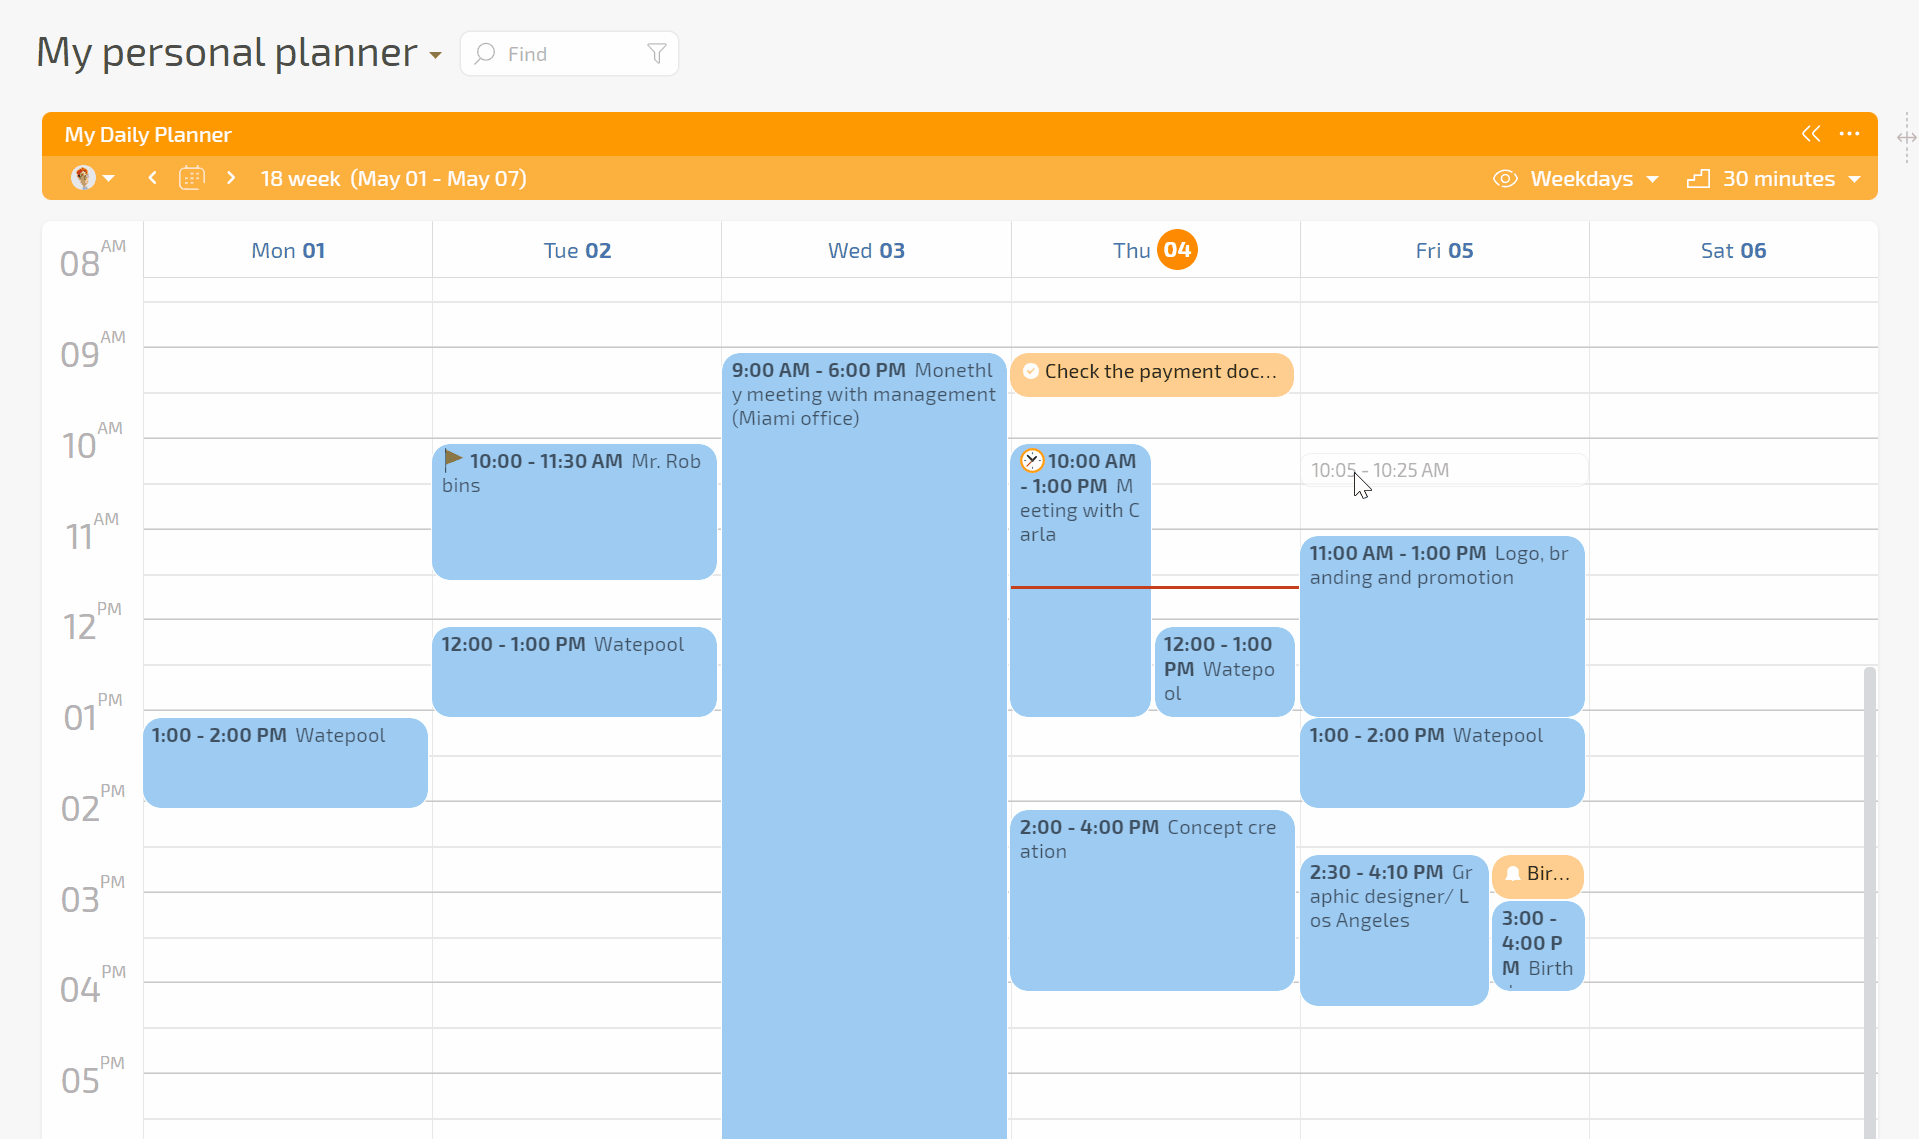Go to previous week arrow

[x=152, y=178]
